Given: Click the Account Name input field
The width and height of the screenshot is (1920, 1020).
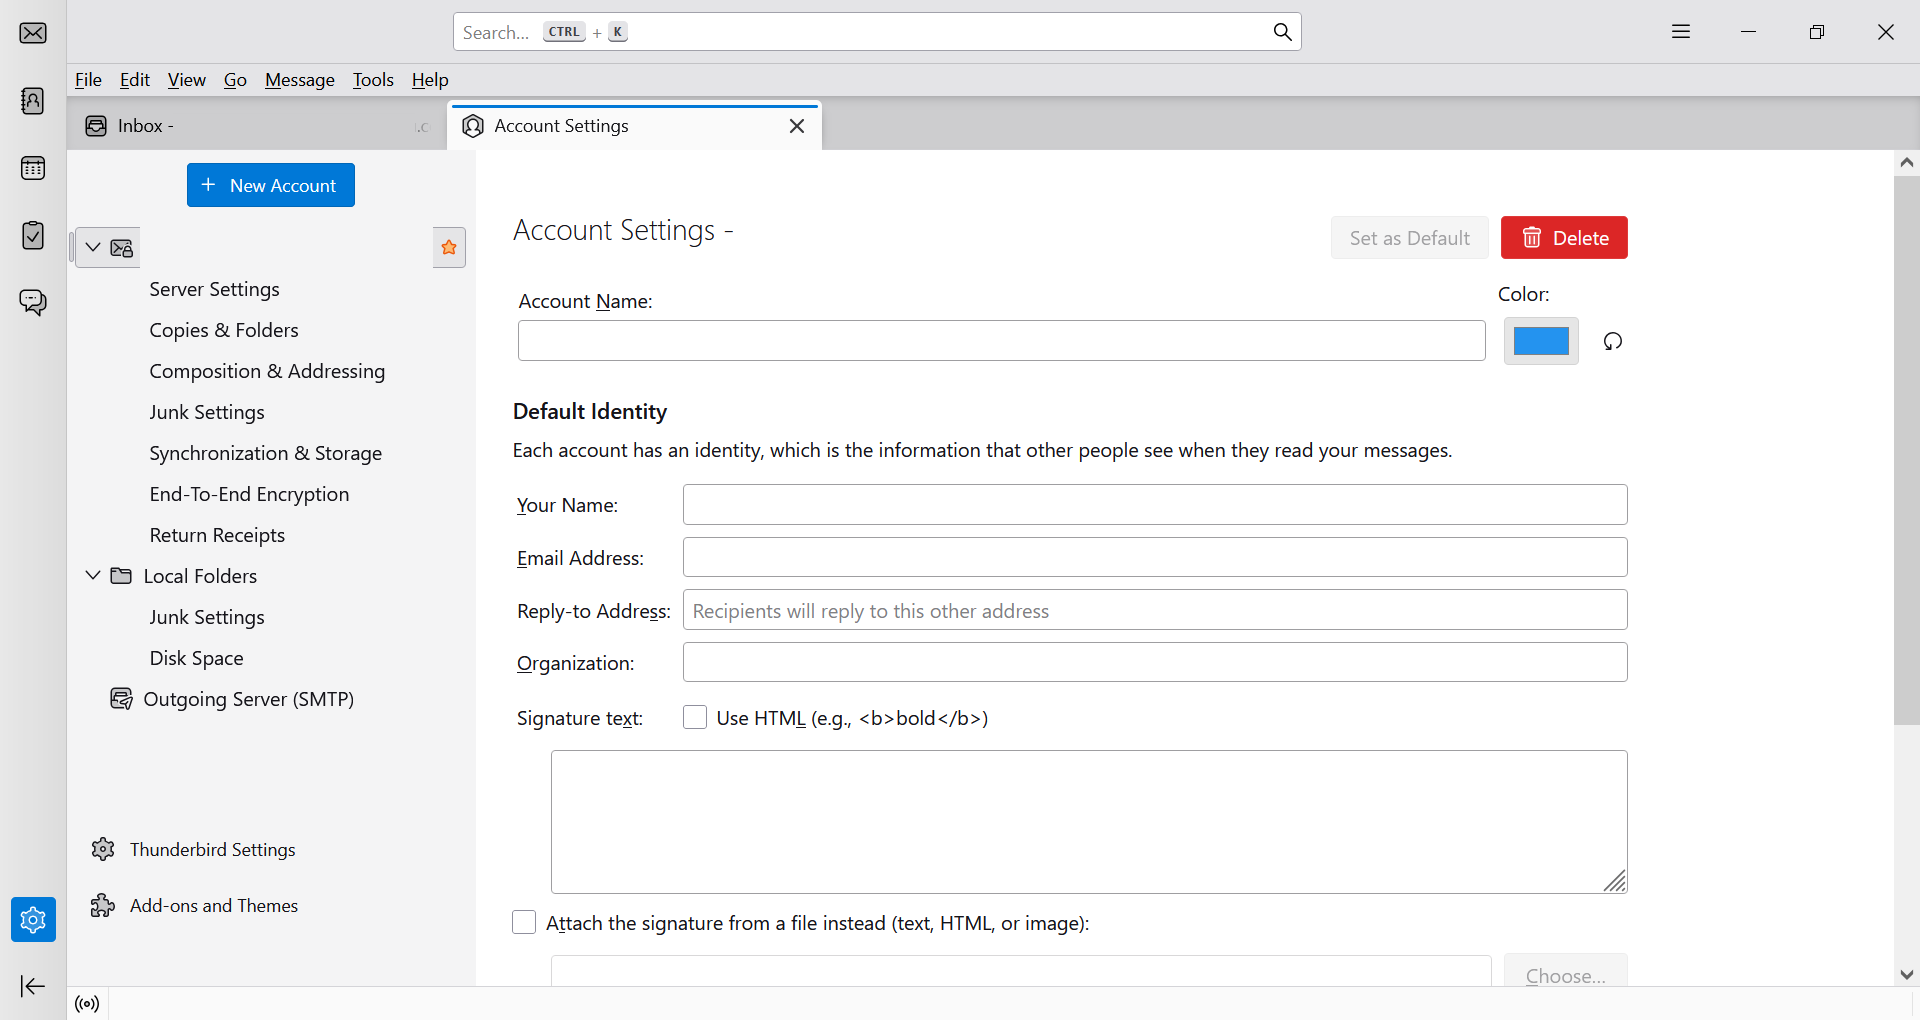Looking at the screenshot, I should coord(1001,341).
